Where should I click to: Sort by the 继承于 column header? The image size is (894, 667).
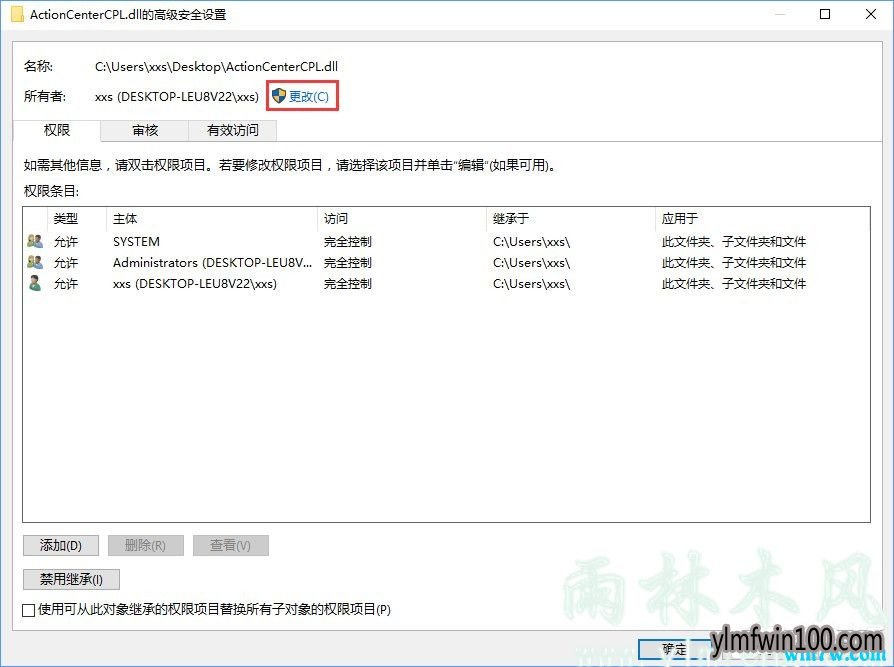571,218
